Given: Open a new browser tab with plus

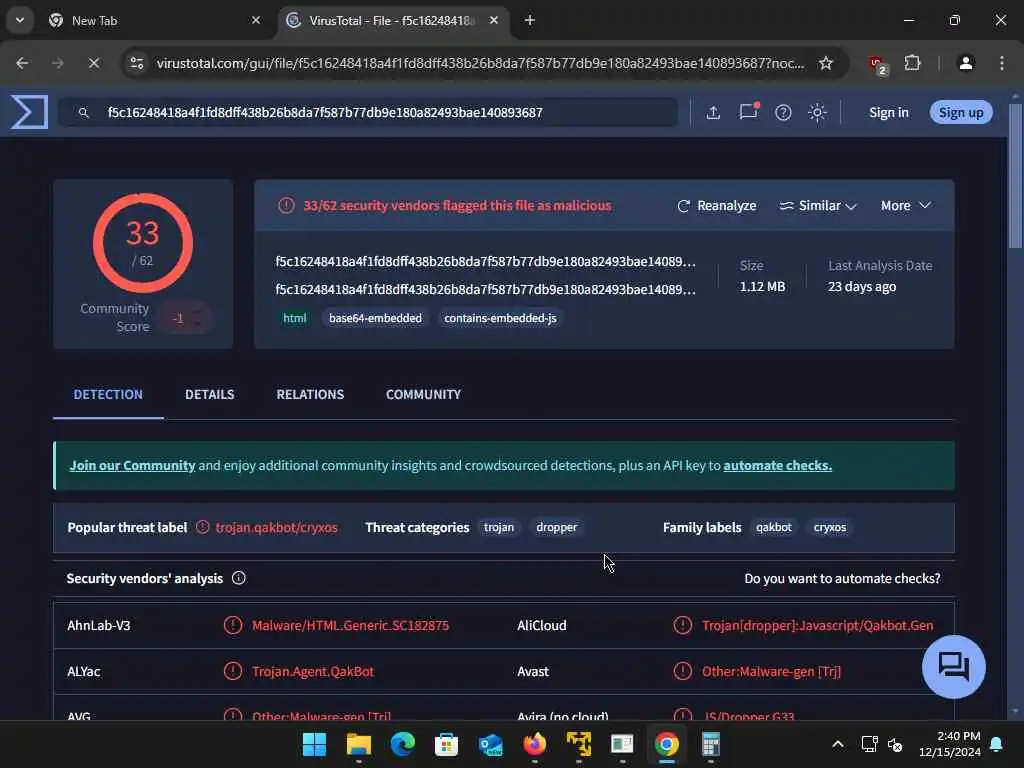Looking at the screenshot, I should (x=530, y=20).
